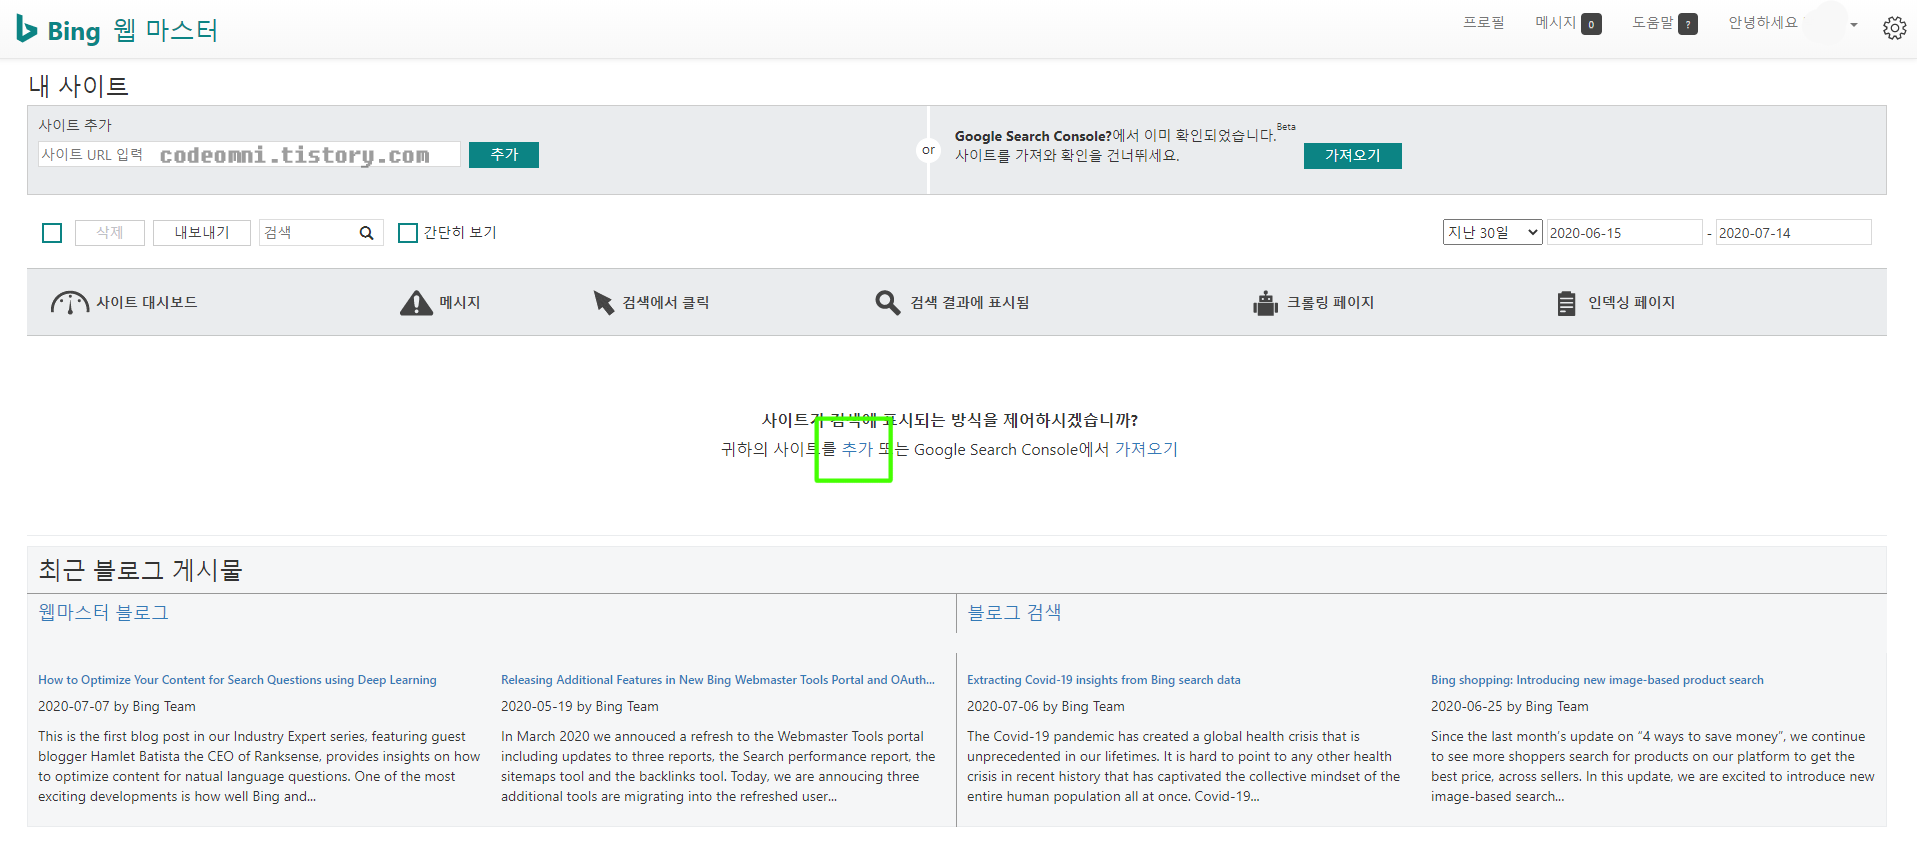Open the 도움말 menu item

click(x=1652, y=22)
